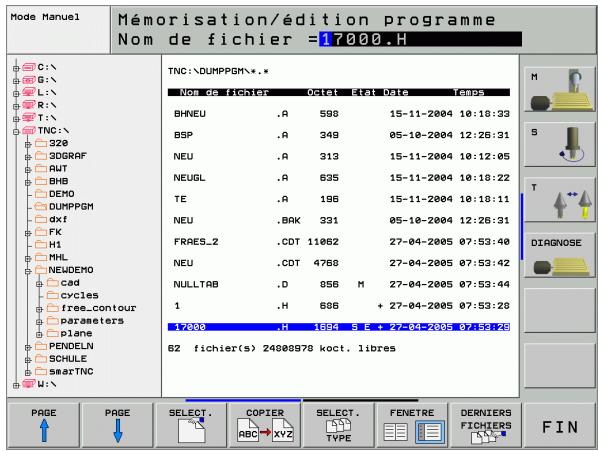Expand the G:\ drive node
The width and height of the screenshot is (598, 451).
[x=16, y=81]
